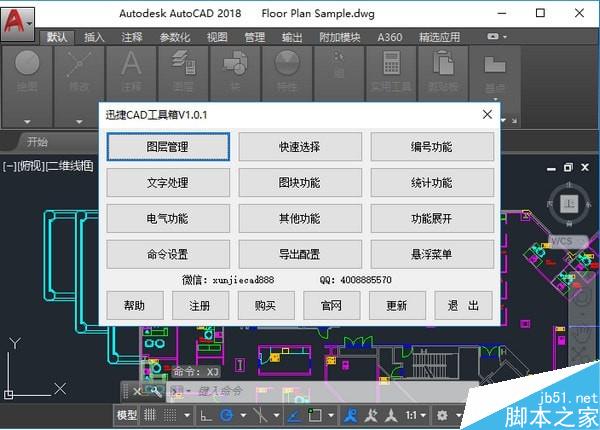Open the Clipboard panel paste icon
The height and width of the screenshot is (430, 600).
443,63
